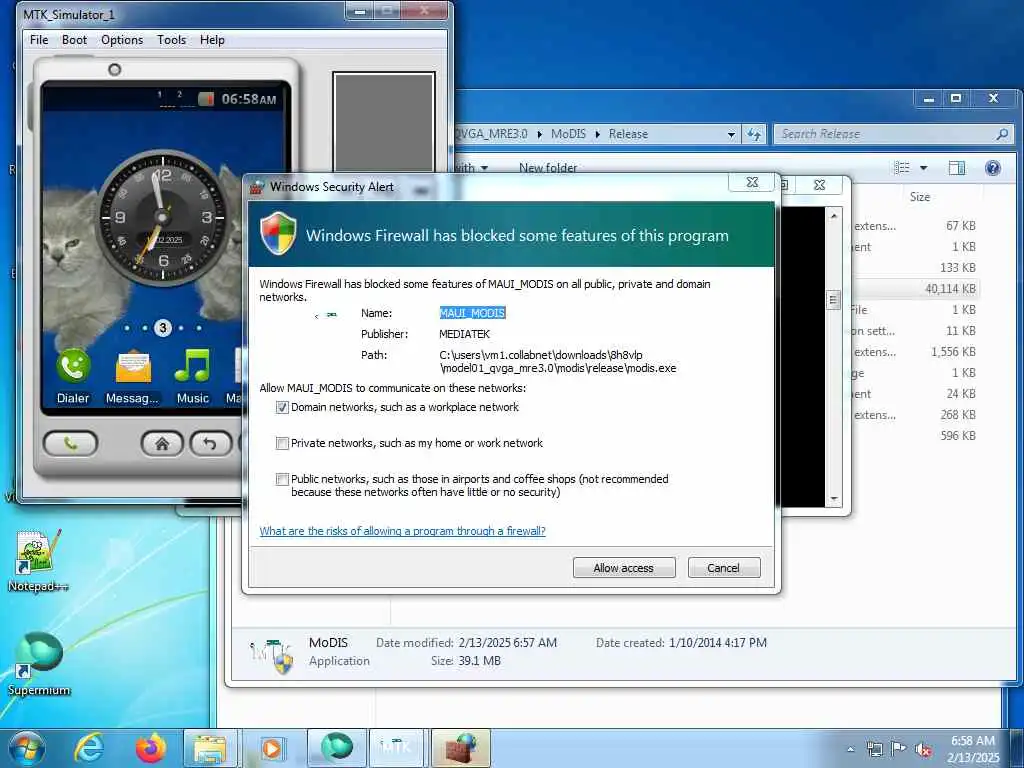Switch to MTK simulator taskbar button

(398, 748)
